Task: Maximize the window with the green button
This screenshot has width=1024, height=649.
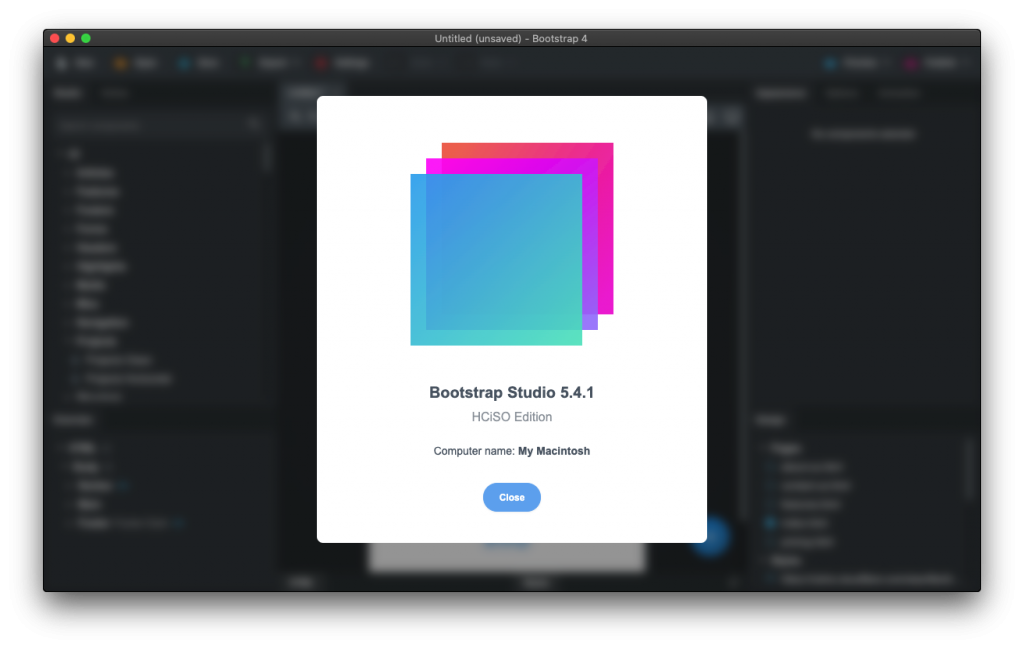Action: pyautogui.click(x=86, y=39)
